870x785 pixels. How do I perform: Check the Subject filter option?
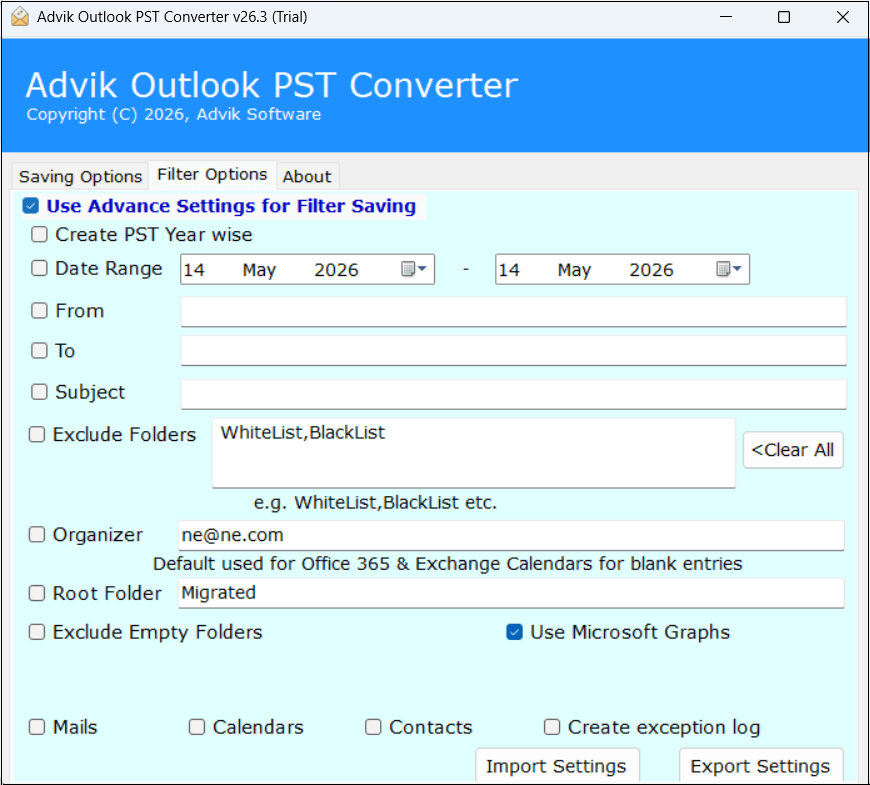click(x=39, y=392)
